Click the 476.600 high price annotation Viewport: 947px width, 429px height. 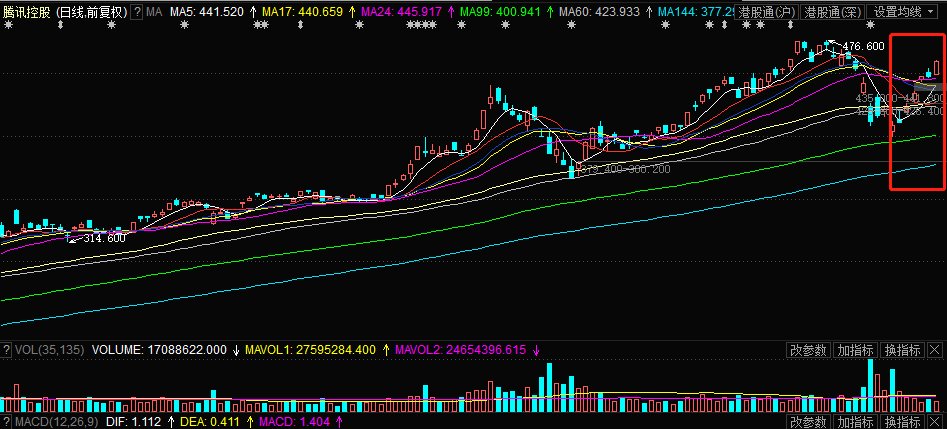click(x=863, y=47)
